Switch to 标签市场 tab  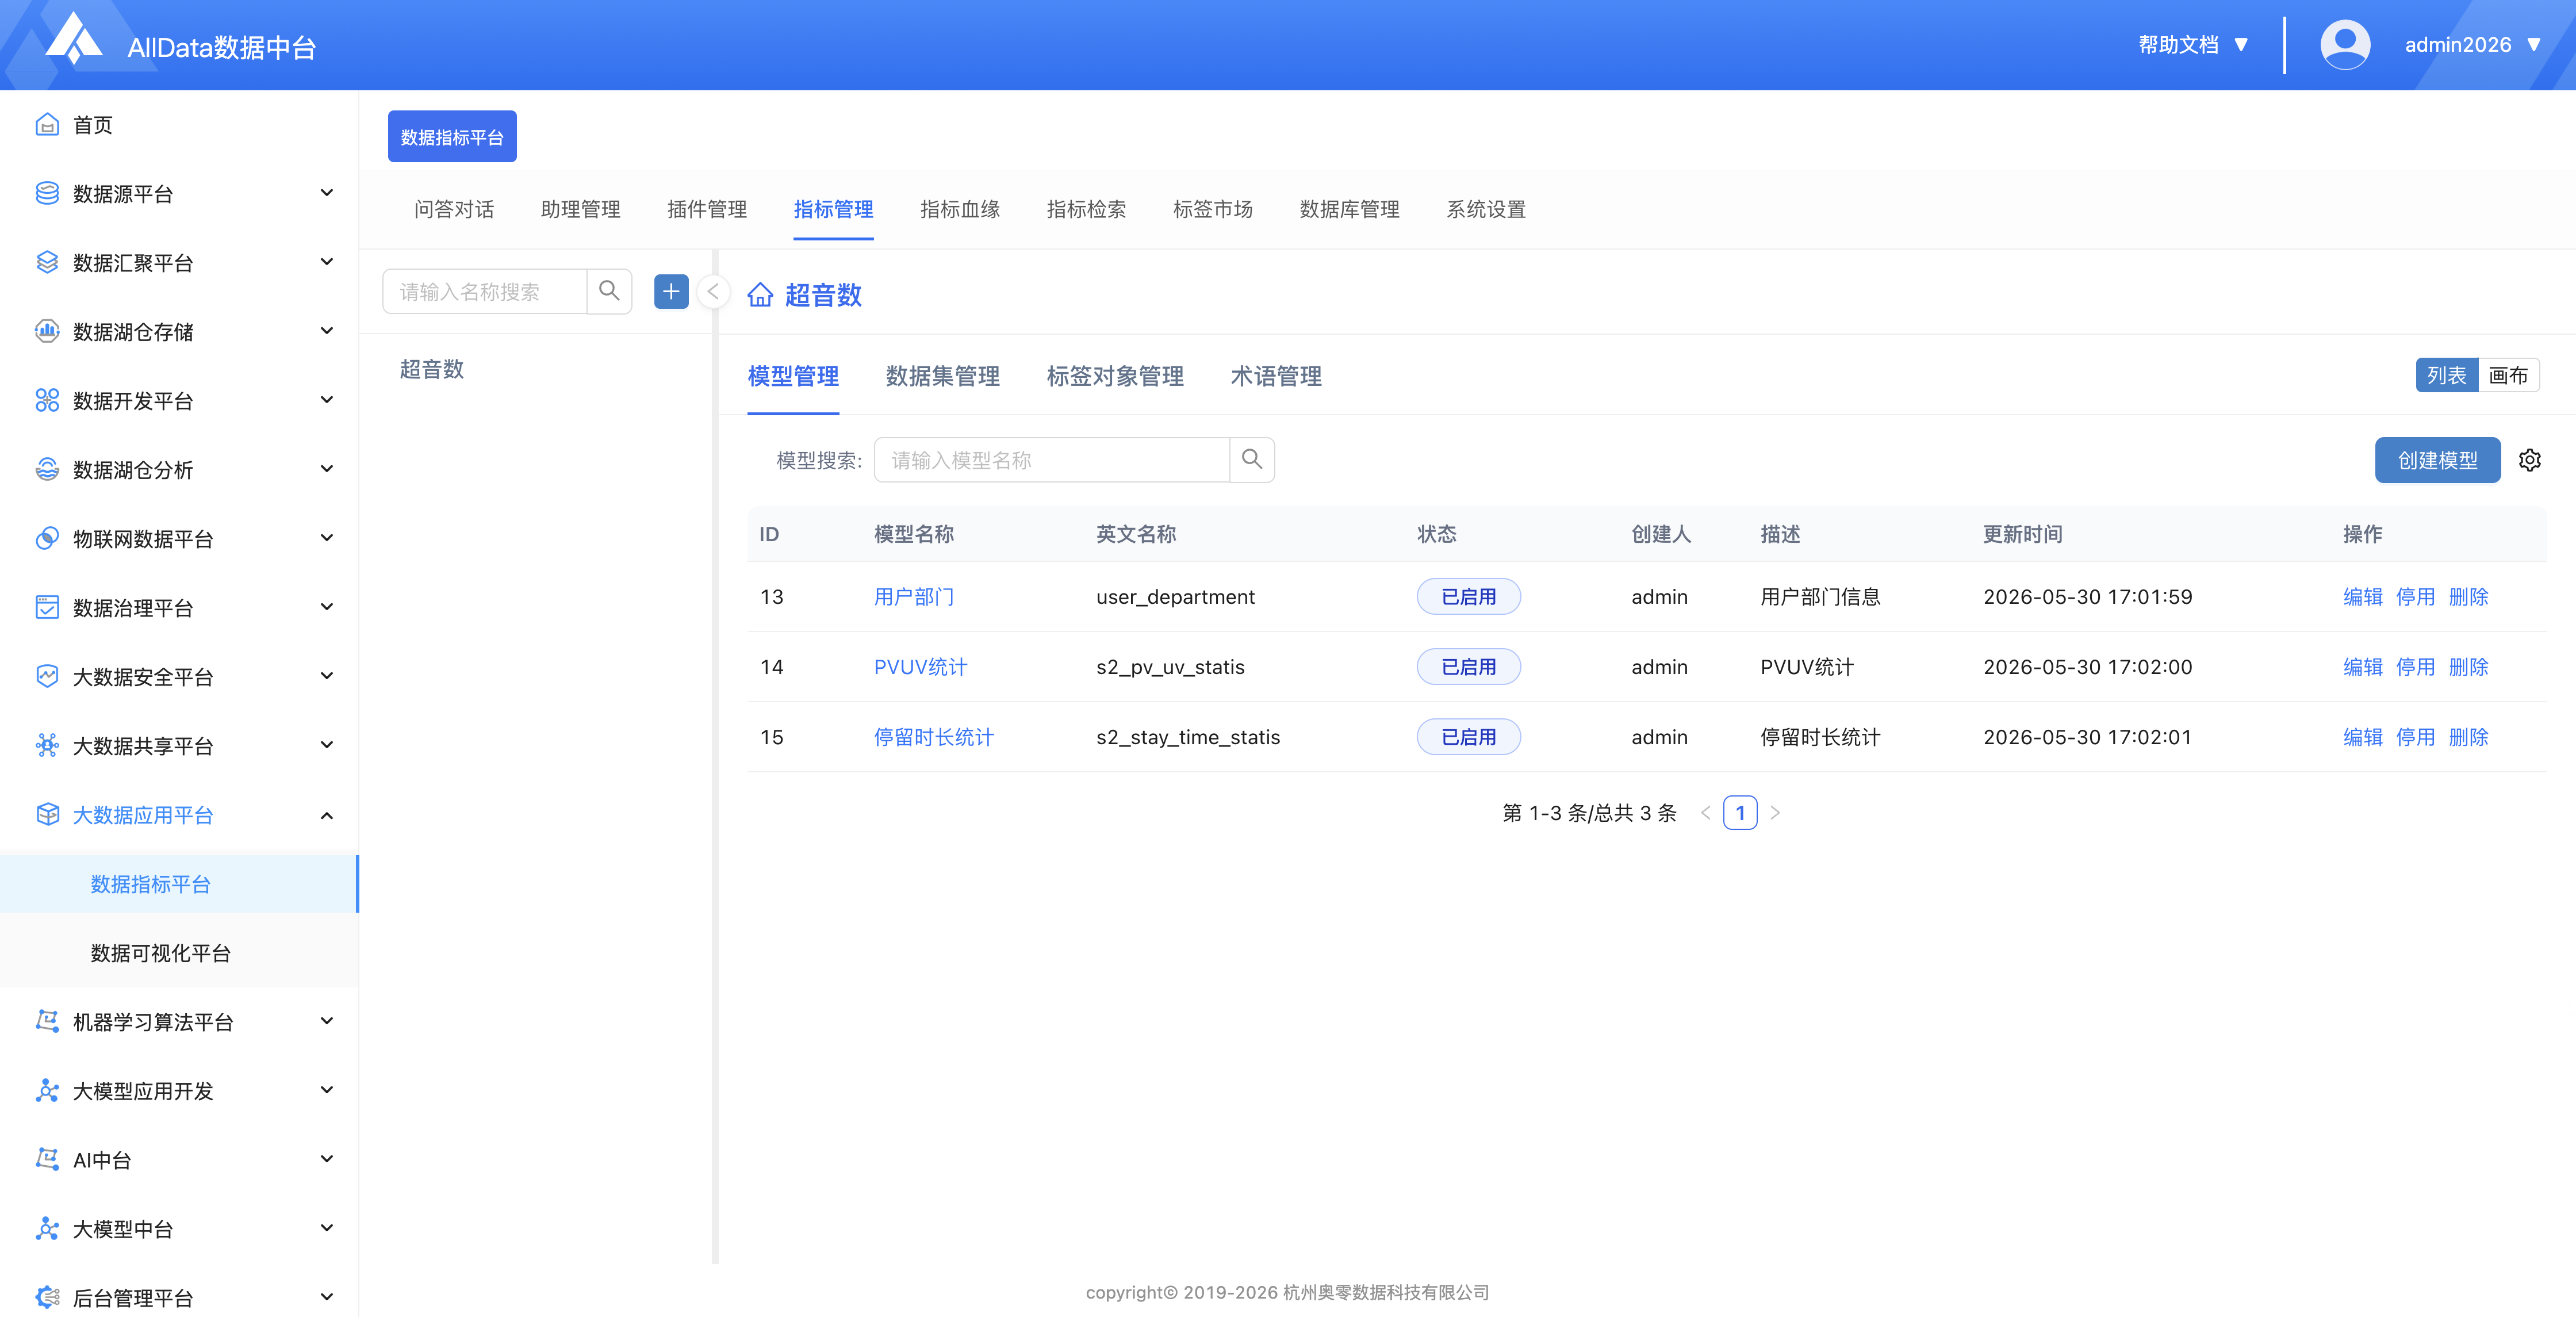(1213, 209)
